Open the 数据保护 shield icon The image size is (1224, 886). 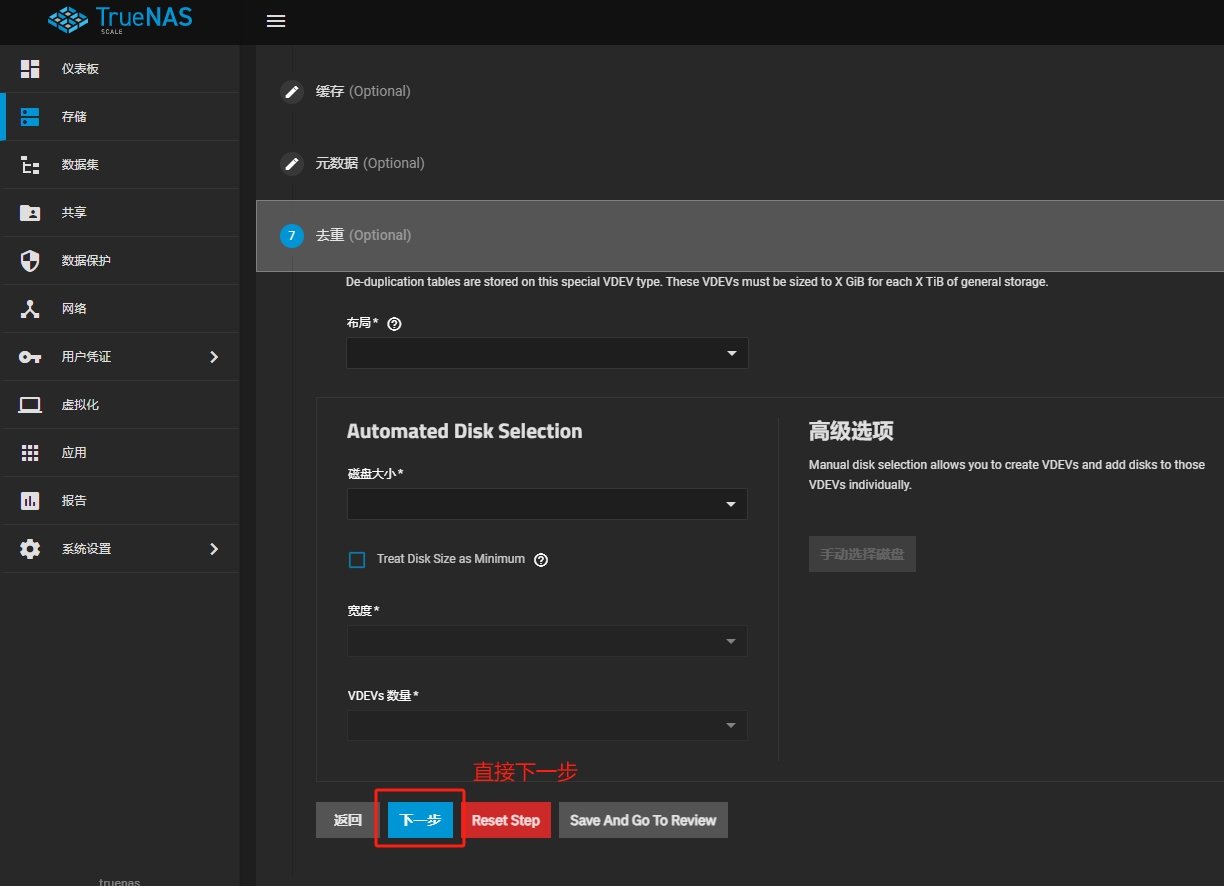(x=30, y=261)
